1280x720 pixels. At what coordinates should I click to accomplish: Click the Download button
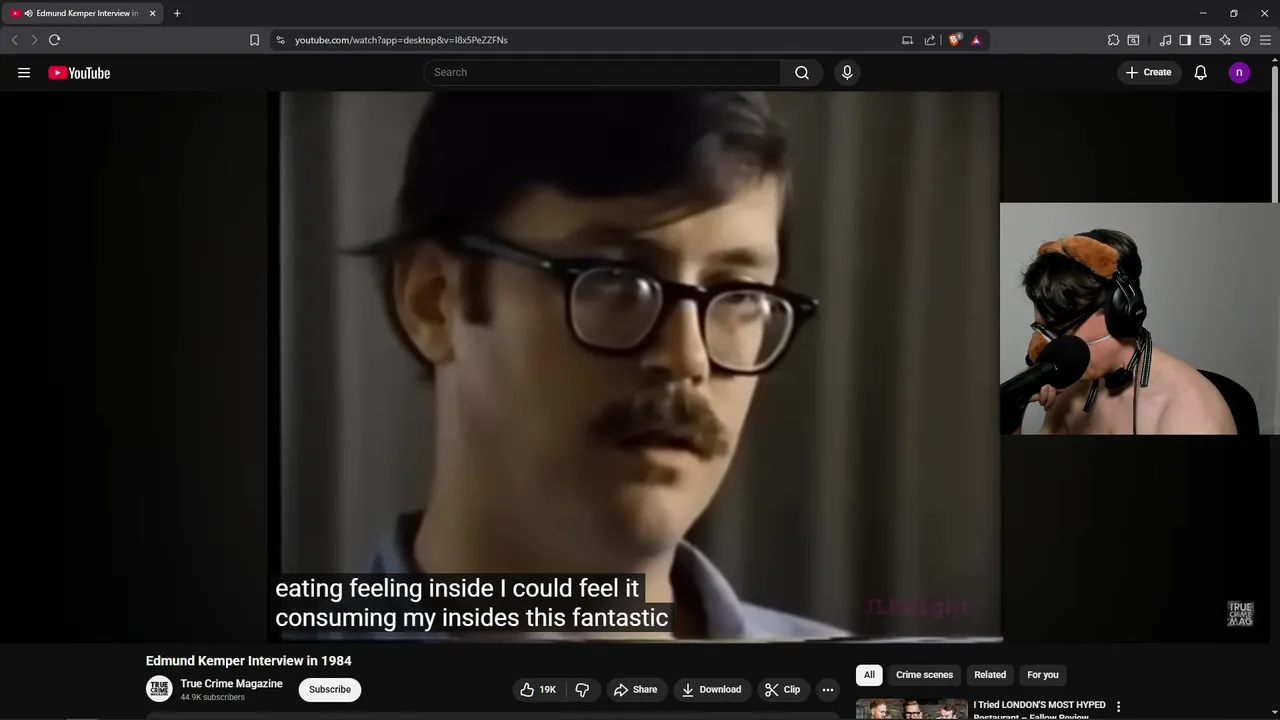pyautogui.click(x=711, y=689)
